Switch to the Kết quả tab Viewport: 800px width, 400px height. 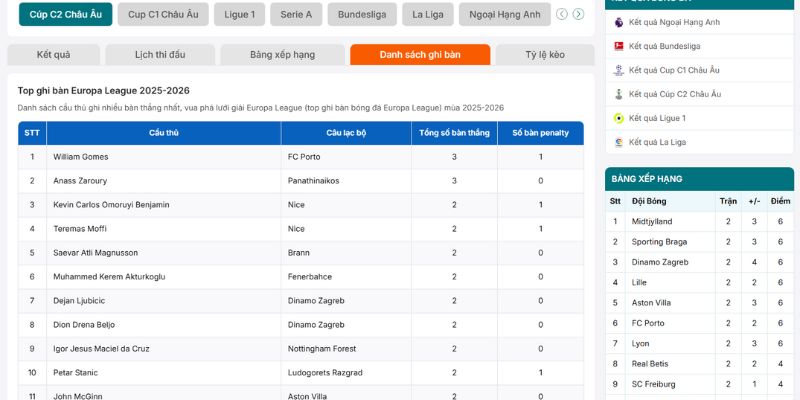(52, 55)
